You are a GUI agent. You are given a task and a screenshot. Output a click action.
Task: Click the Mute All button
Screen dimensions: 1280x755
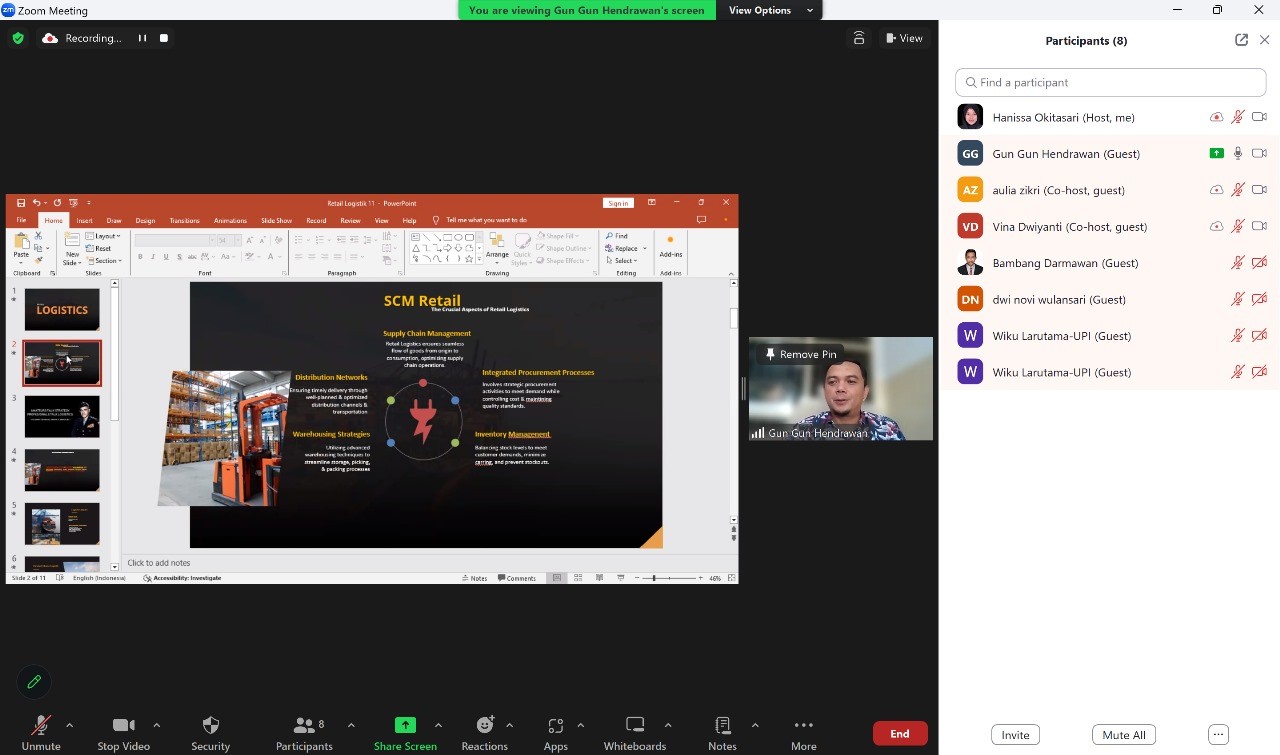click(x=1124, y=735)
